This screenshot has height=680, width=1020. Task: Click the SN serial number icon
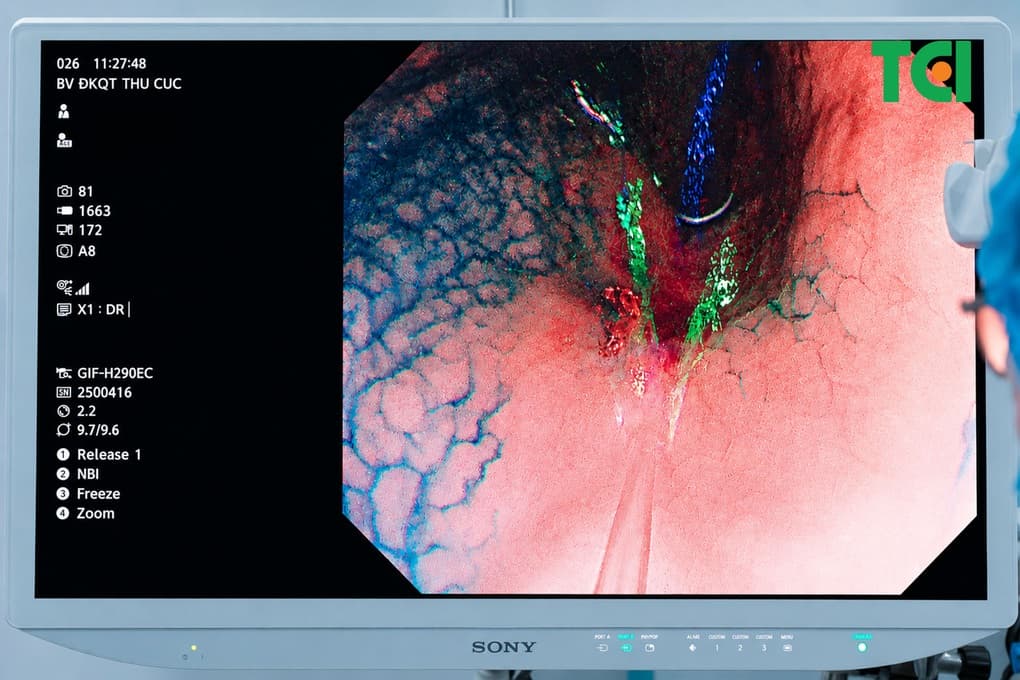(x=64, y=392)
